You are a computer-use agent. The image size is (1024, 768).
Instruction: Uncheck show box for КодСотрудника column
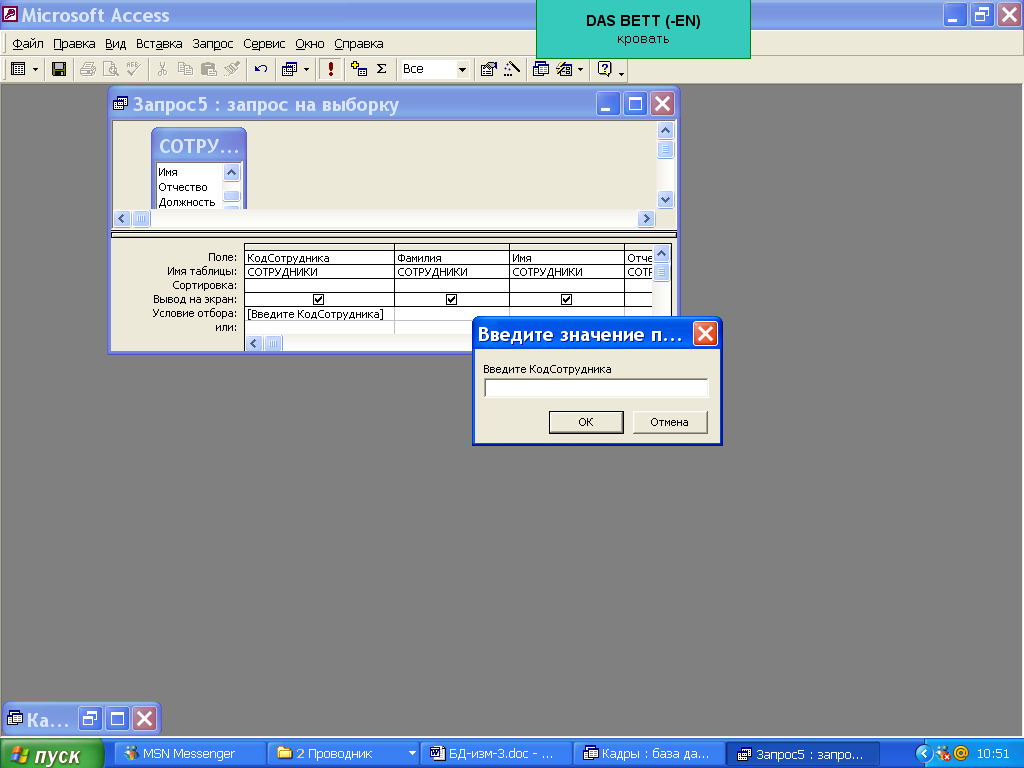[319, 299]
